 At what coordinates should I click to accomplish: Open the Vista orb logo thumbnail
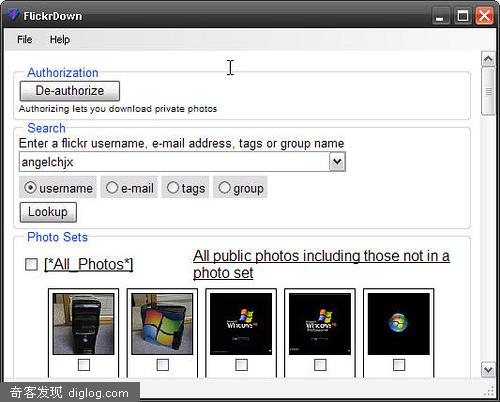(399, 324)
